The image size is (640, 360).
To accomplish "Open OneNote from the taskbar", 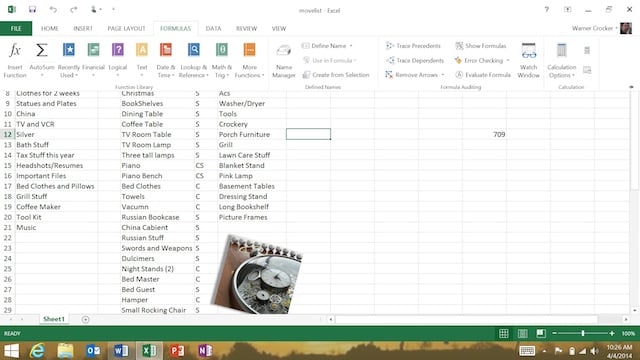I will [205, 351].
